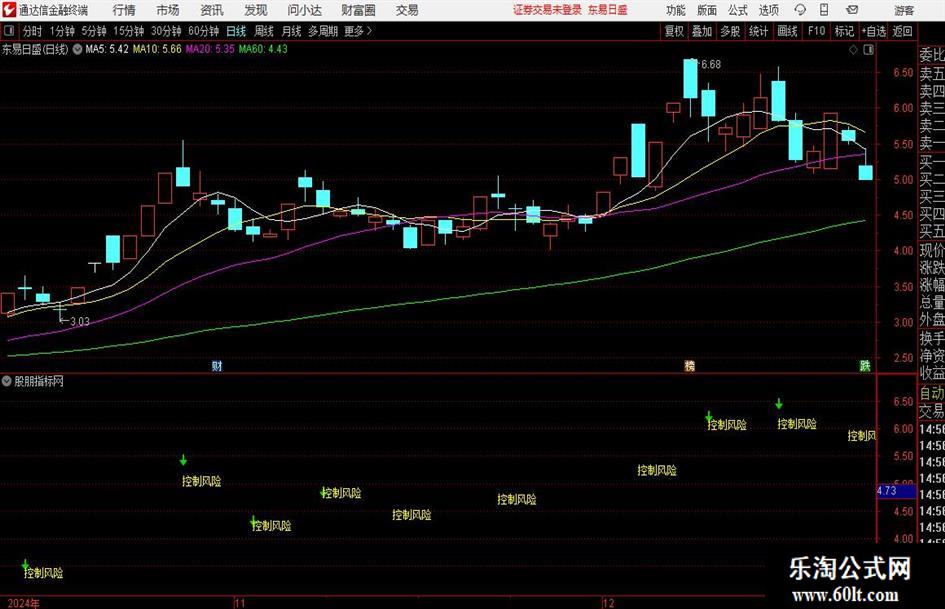Open the 多周期 multi-period view
The image size is (945, 609).
pyautogui.click(x=322, y=31)
